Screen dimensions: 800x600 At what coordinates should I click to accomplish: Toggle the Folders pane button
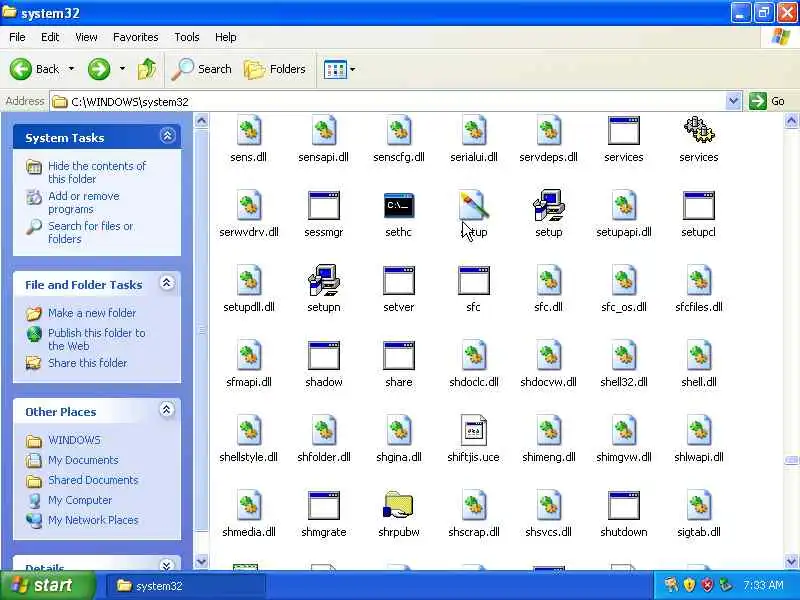point(275,69)
